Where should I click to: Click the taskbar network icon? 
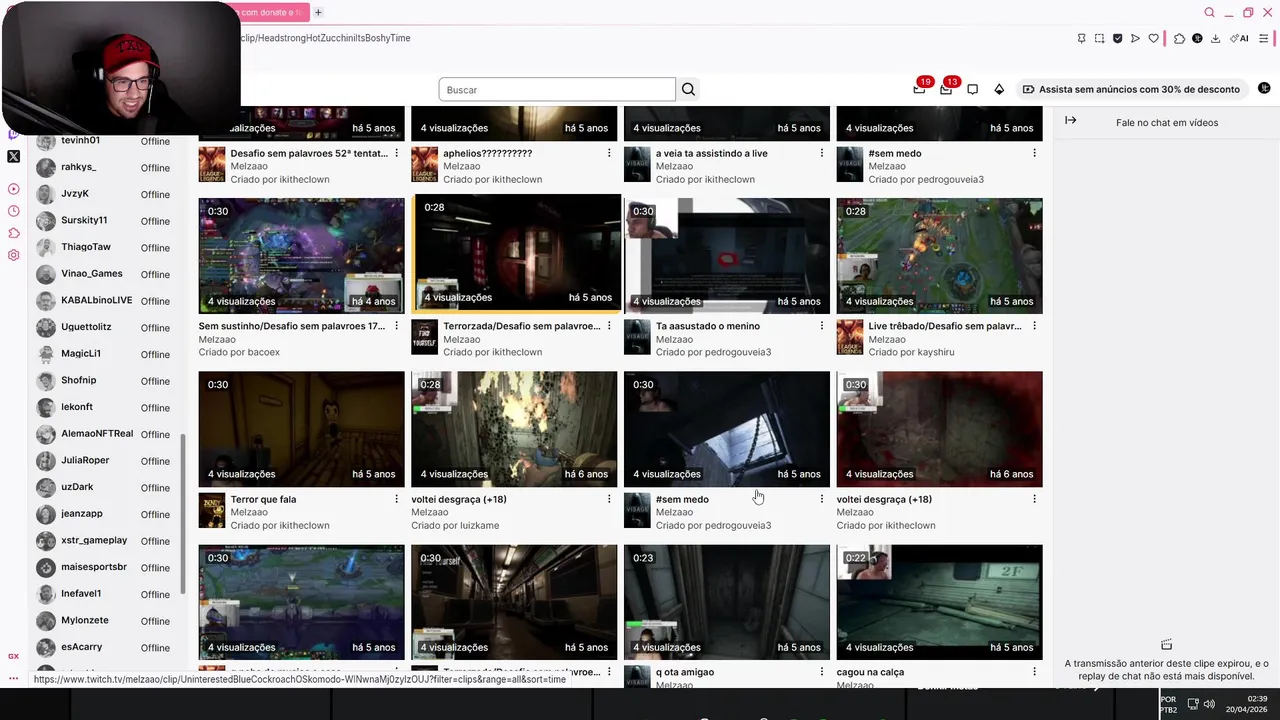tap(1195, 704)
